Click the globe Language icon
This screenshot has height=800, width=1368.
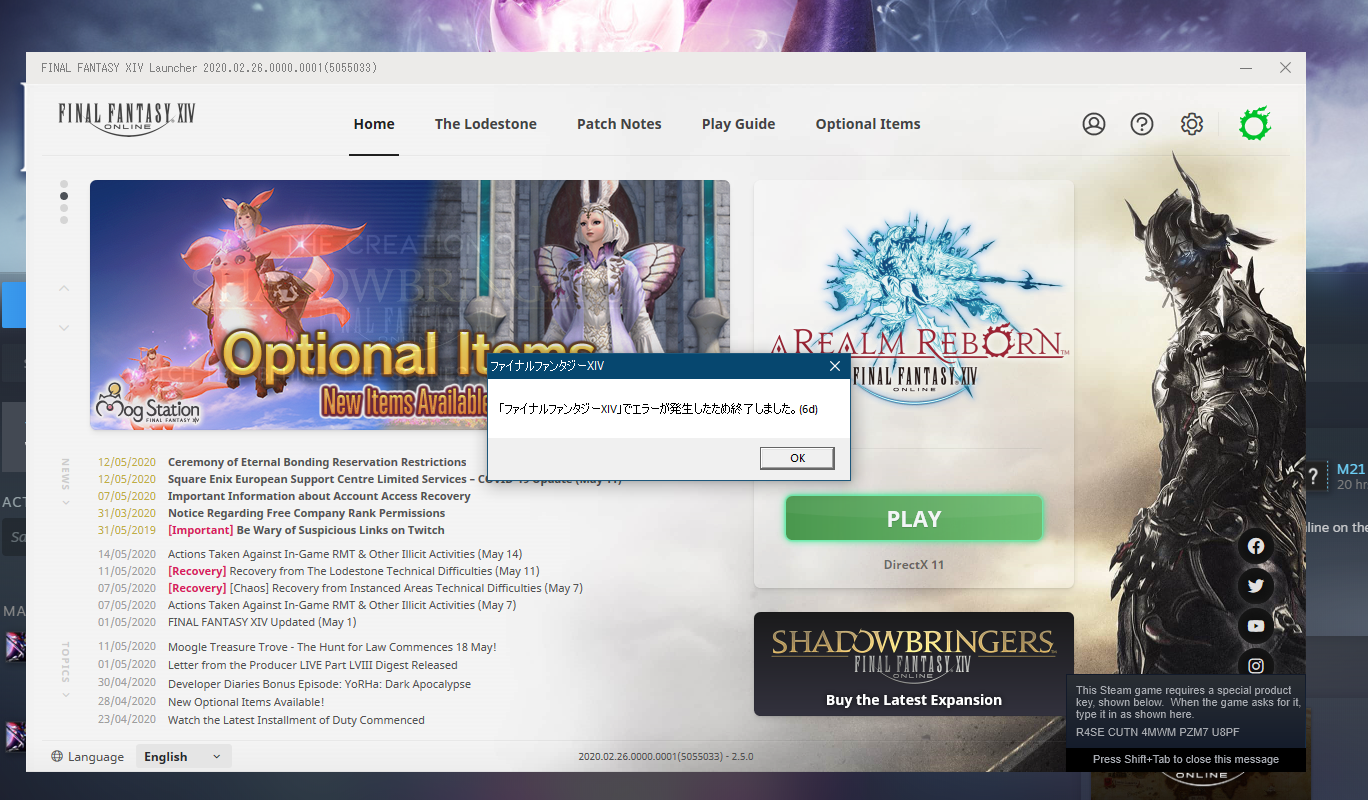click(57, 757)
